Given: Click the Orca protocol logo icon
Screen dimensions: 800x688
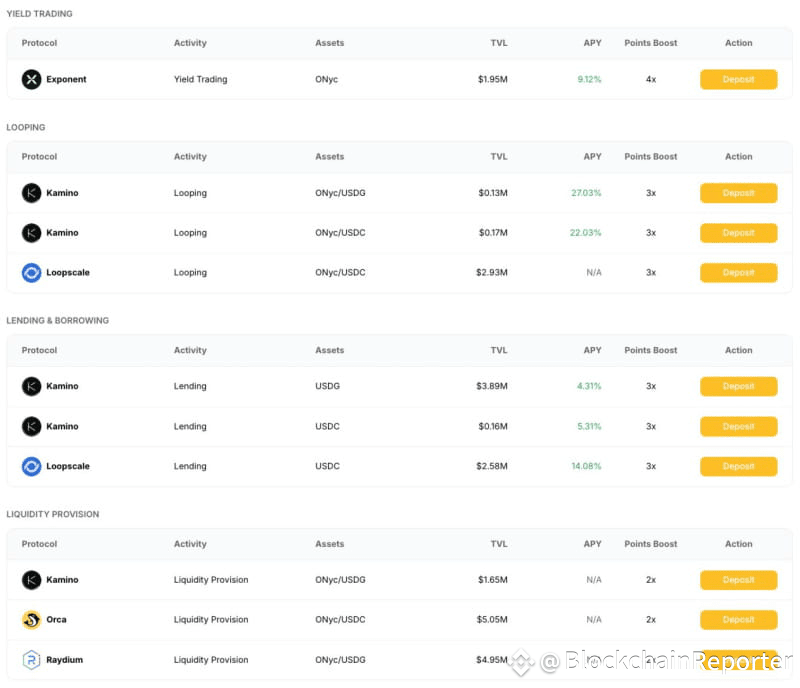Looking at the screenshot, I should [x=31, y=620].
